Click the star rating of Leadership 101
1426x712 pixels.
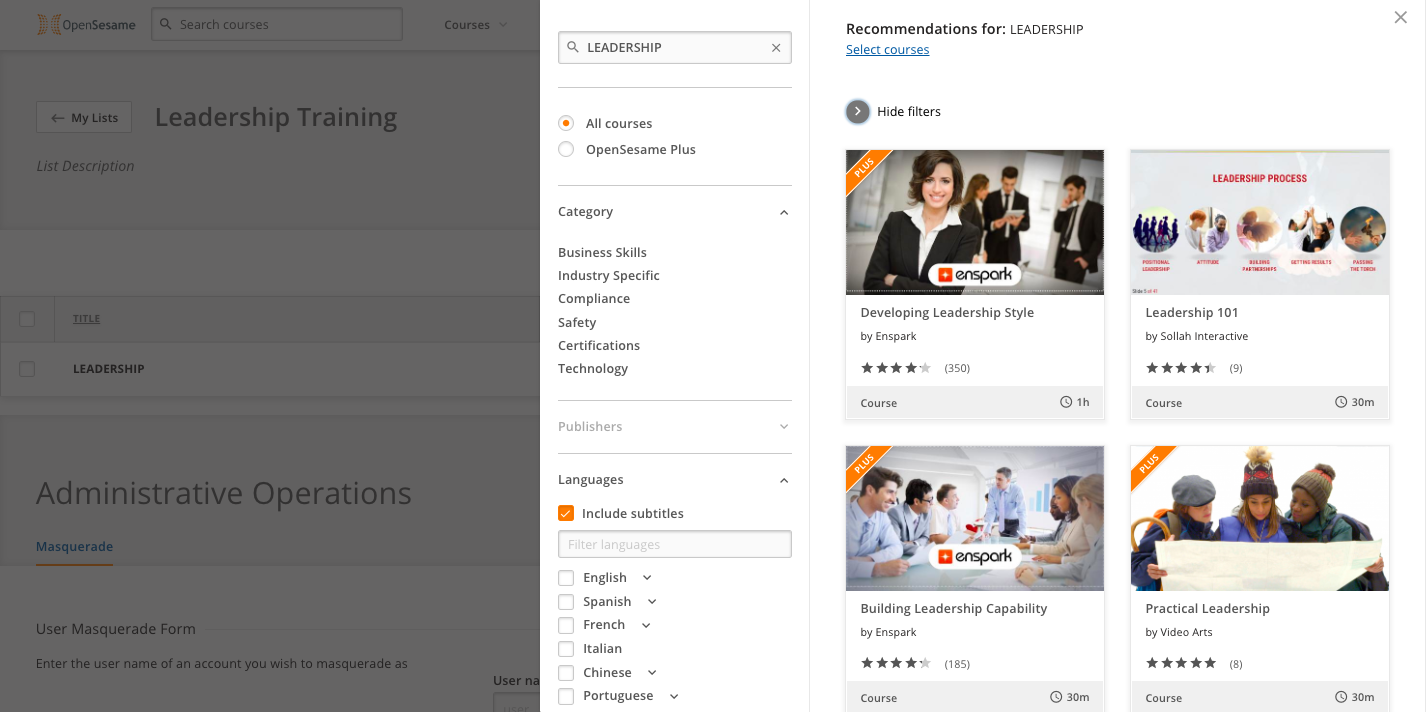pyautogui.click(x=1181, y=368)
